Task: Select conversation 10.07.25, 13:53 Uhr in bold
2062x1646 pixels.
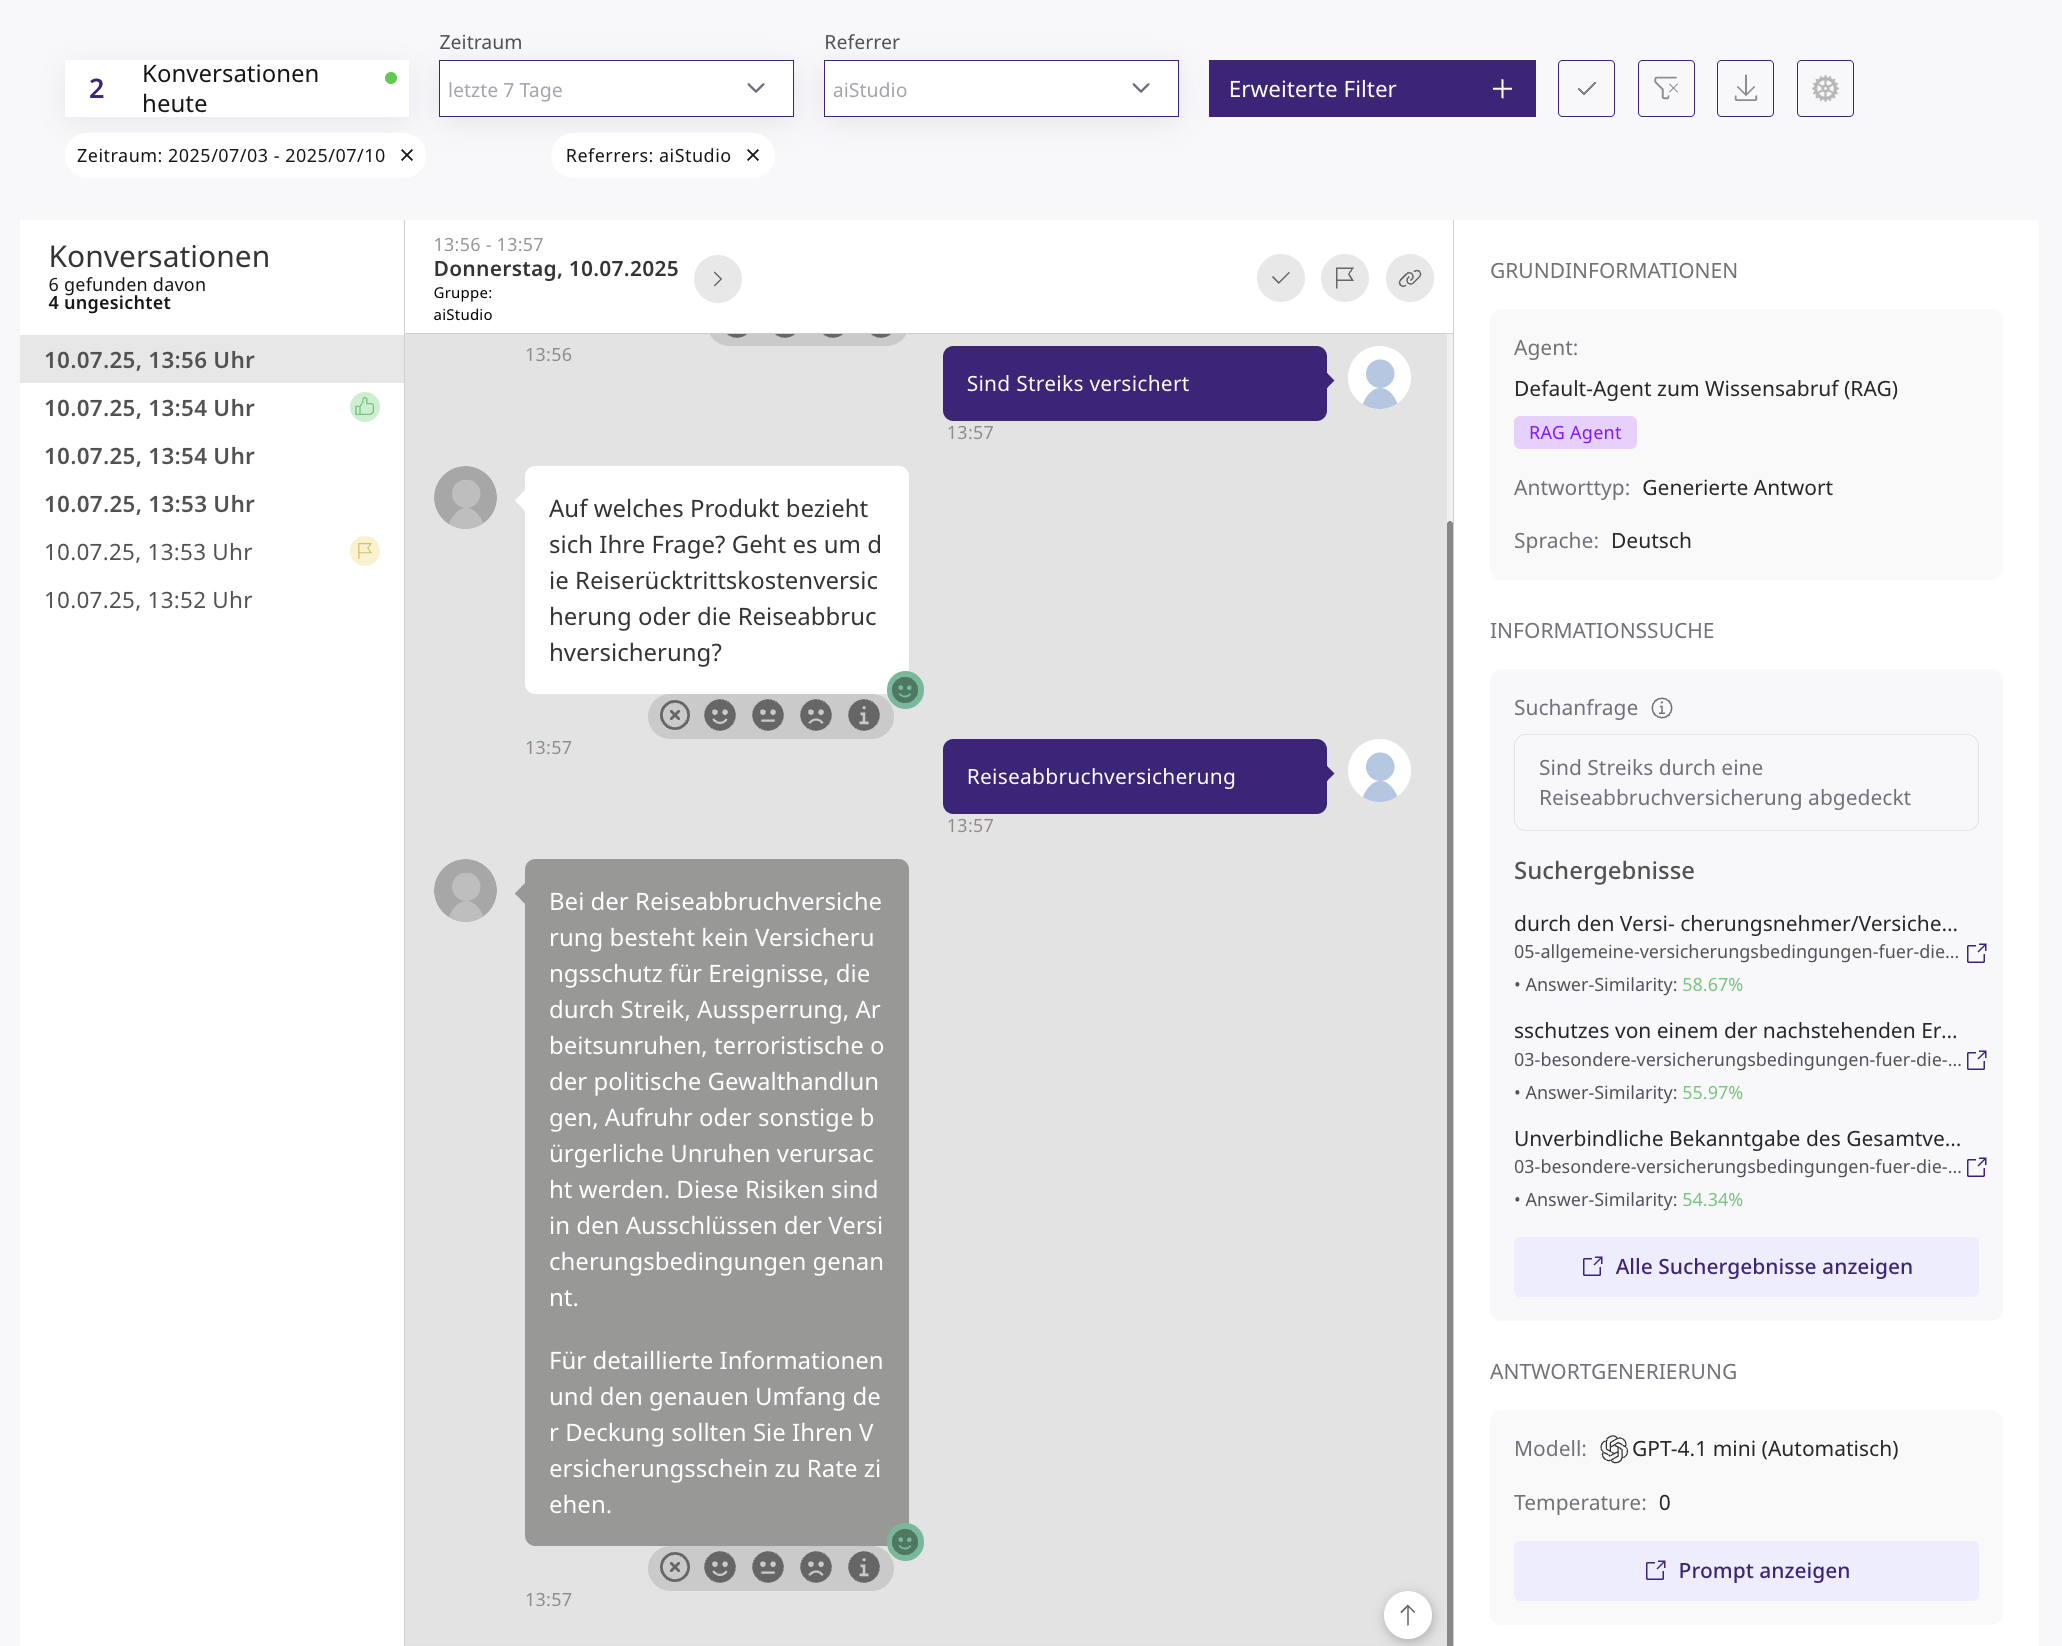Action: pos(212,504)
